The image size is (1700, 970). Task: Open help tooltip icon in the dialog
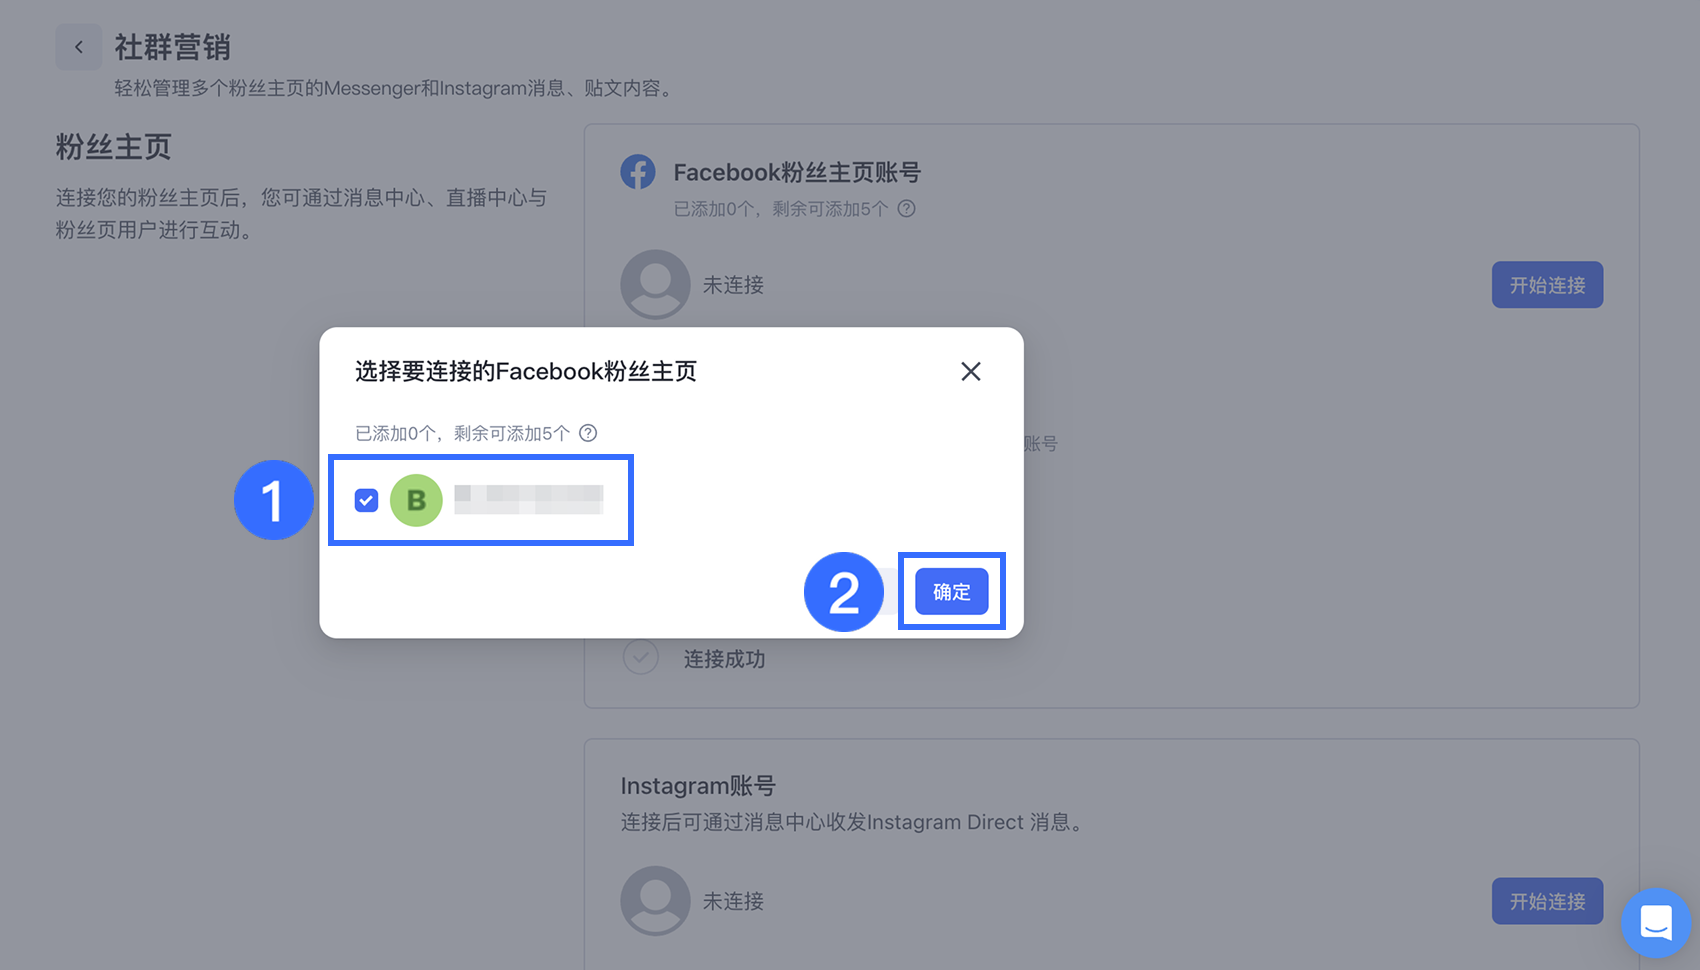pos(588,433)
